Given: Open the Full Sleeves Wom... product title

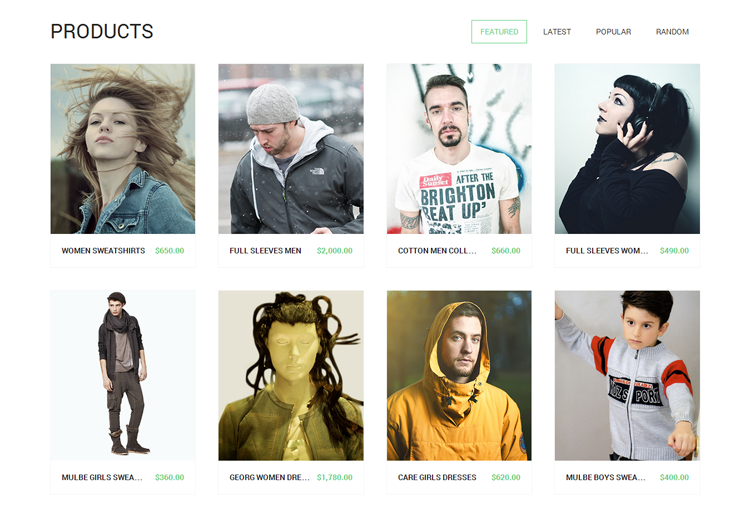Looking at the screenshot, I should [x=607, y=251].
